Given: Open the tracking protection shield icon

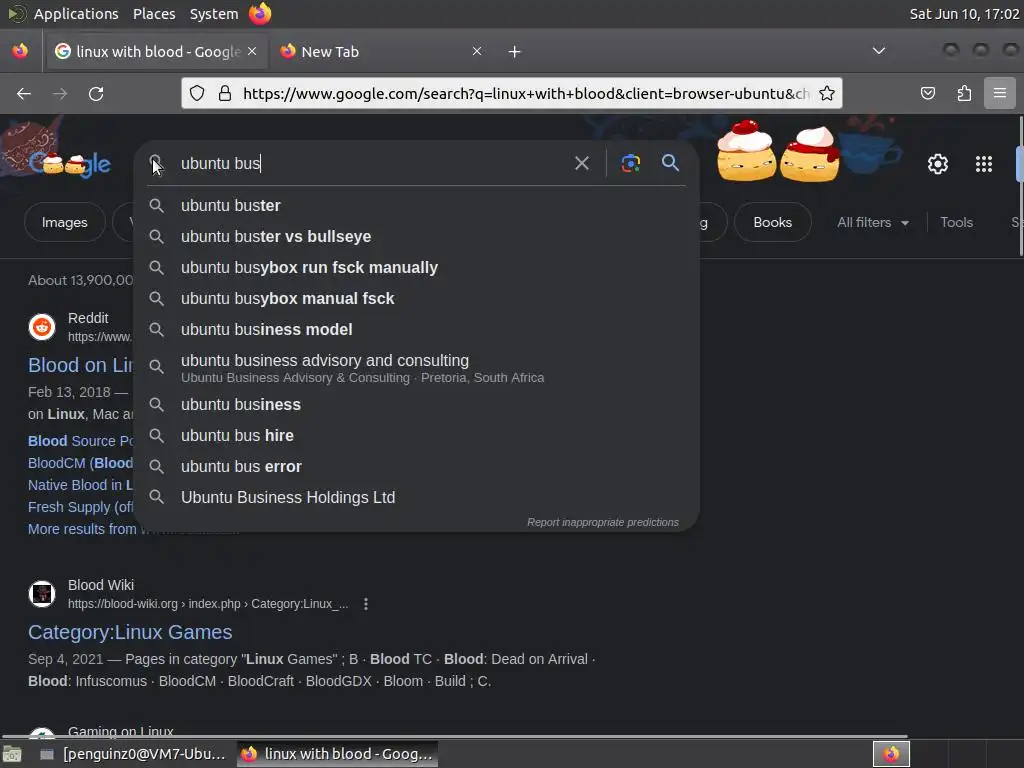Looking at the screenshot, I should click(197, 93).
